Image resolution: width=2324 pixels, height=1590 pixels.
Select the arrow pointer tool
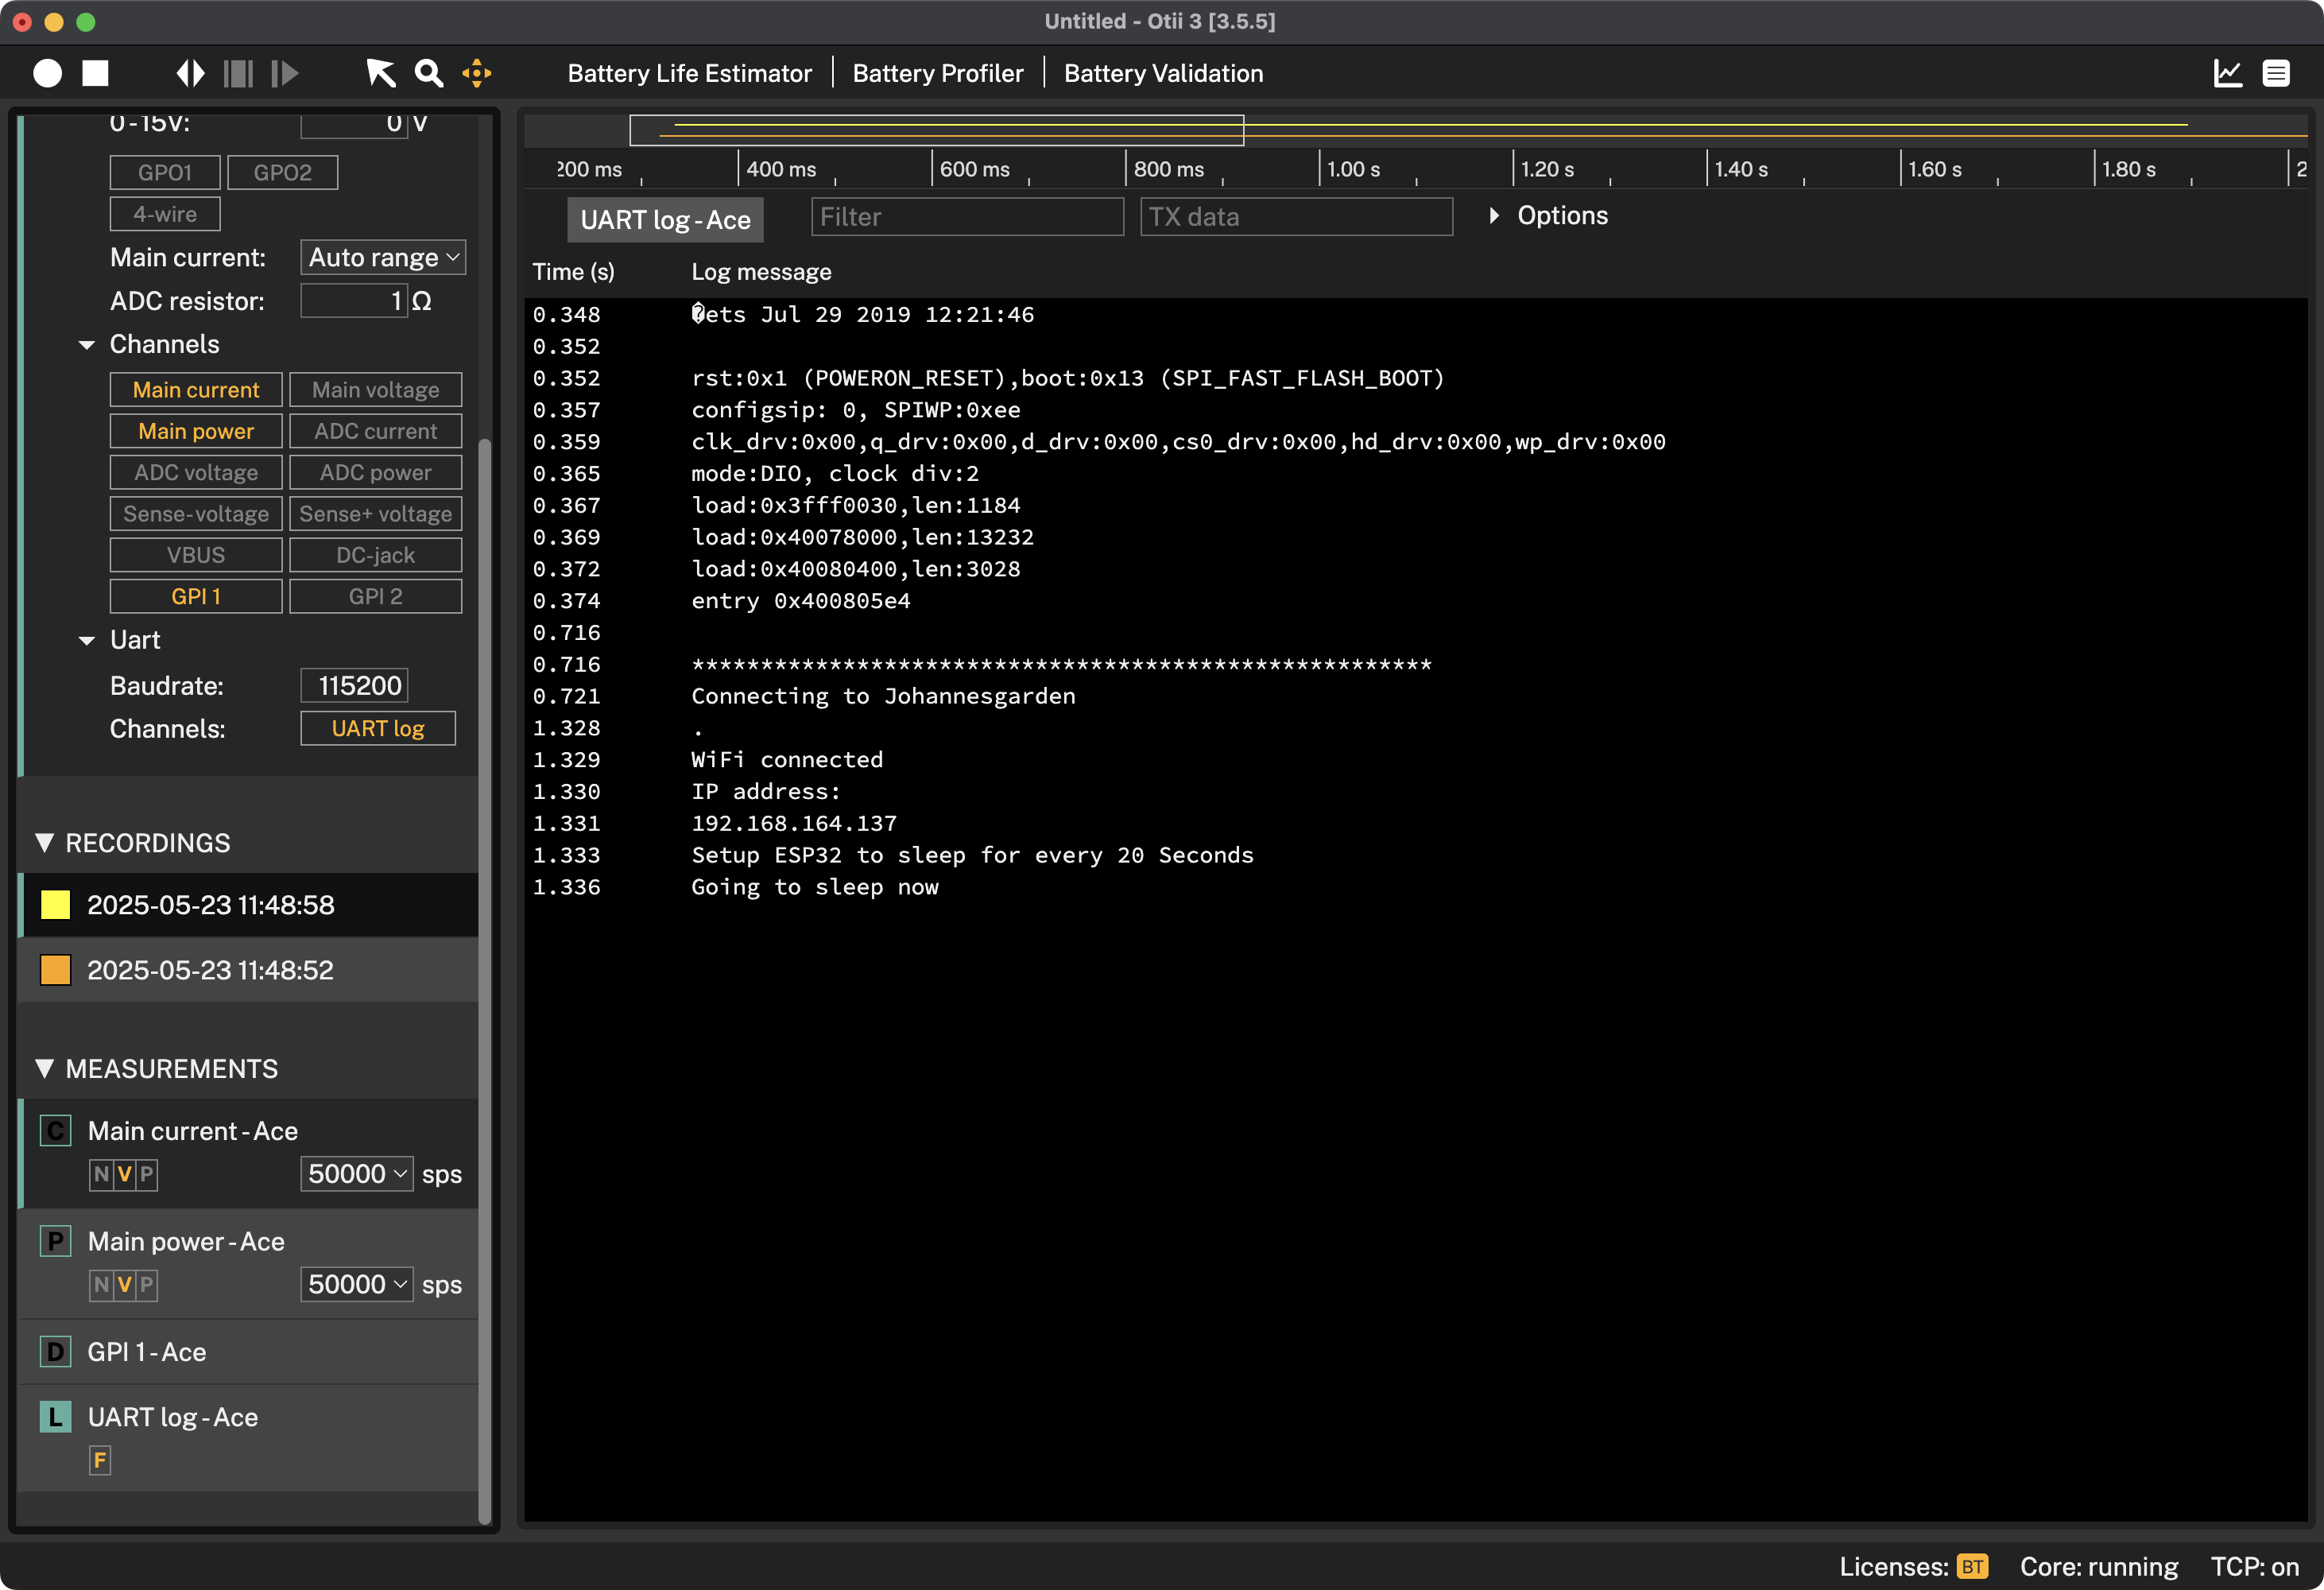click(x=380, y=73)
